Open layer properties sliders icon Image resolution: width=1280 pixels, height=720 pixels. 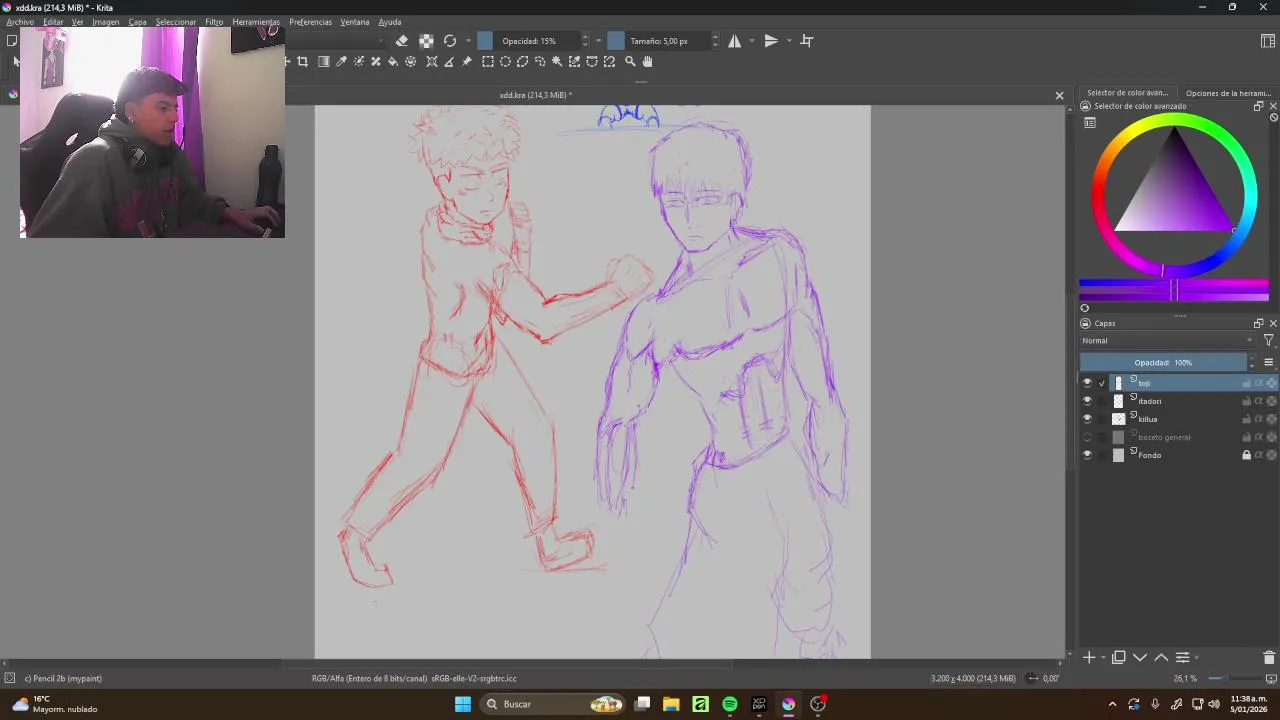tap(1182, 657)
